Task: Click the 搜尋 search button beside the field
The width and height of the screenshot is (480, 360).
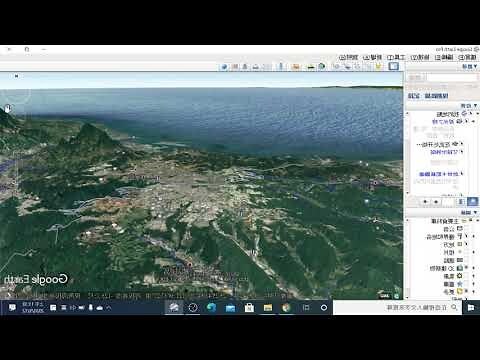Action: [416, 77]
